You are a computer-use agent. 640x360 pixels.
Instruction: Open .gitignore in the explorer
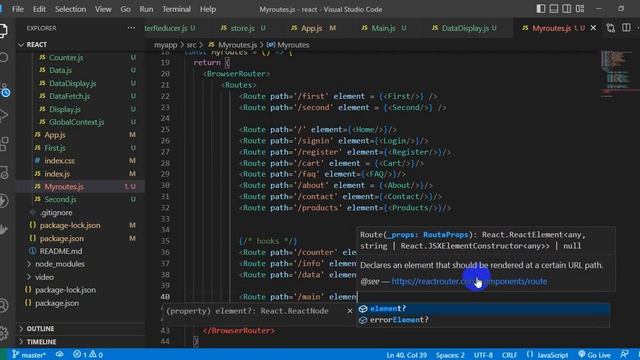tap(80, 213)
